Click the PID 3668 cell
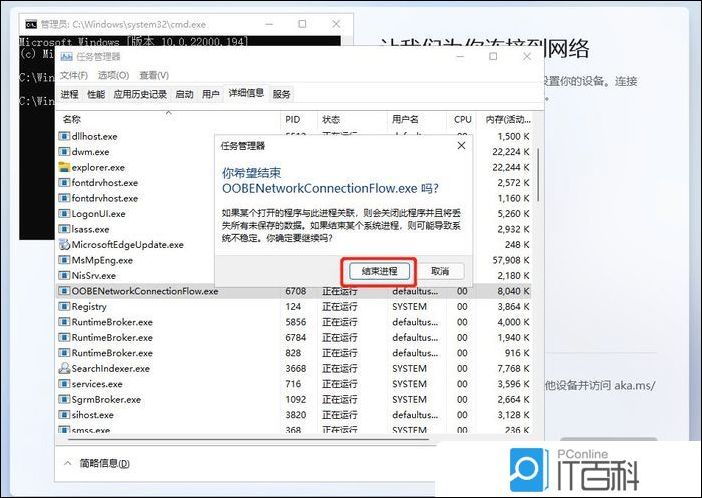 pos(295,369)
